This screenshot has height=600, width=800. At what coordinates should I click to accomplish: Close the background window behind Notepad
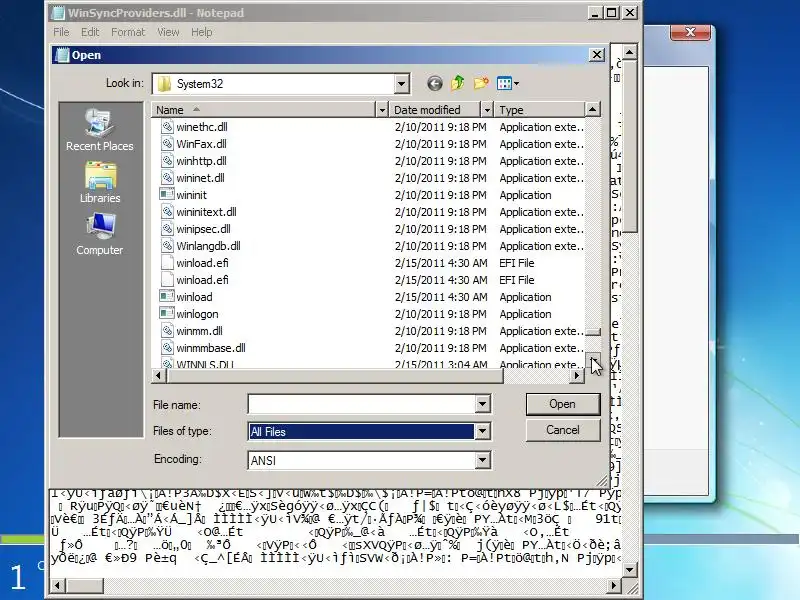point(690,32)
